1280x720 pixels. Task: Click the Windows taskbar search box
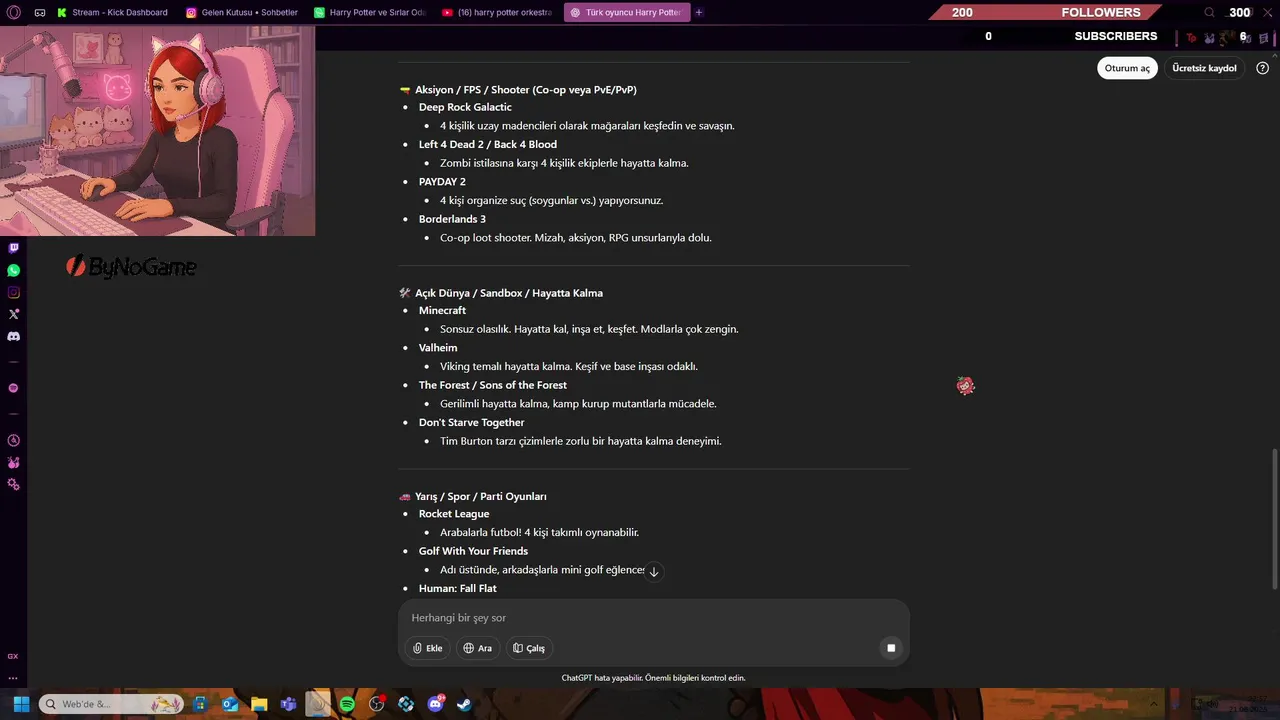click(x=111, y=704)
